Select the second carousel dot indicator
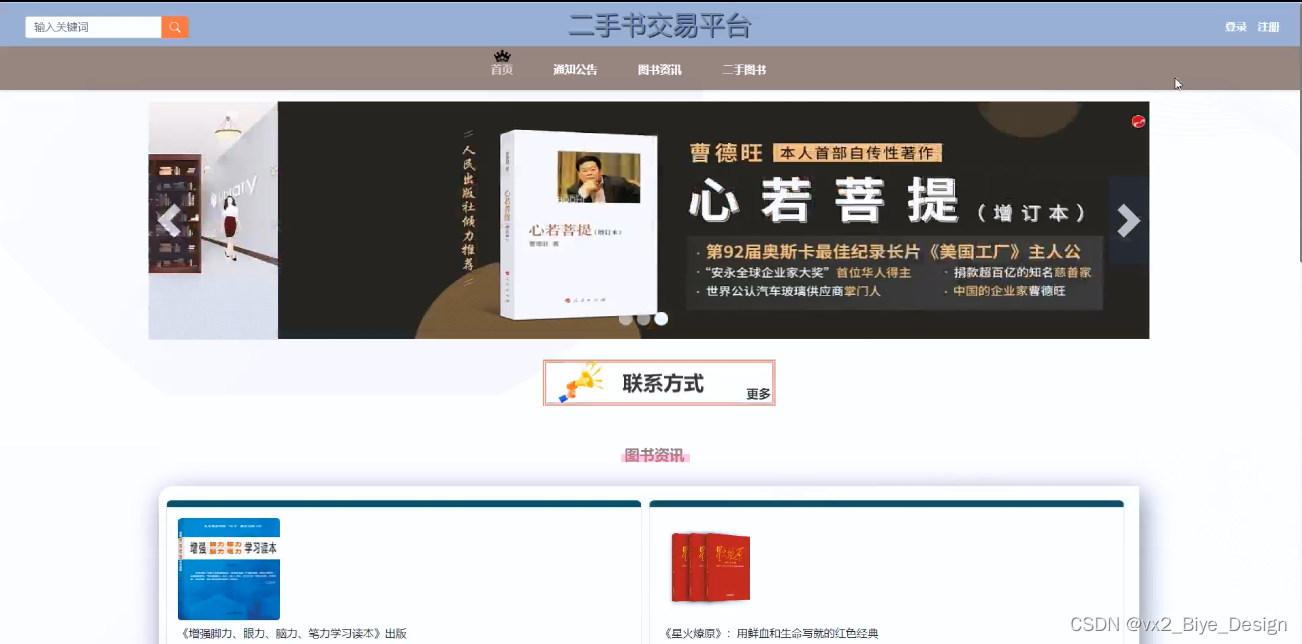The height and width of the screenshot is (644, 1302). click(643, 319)
